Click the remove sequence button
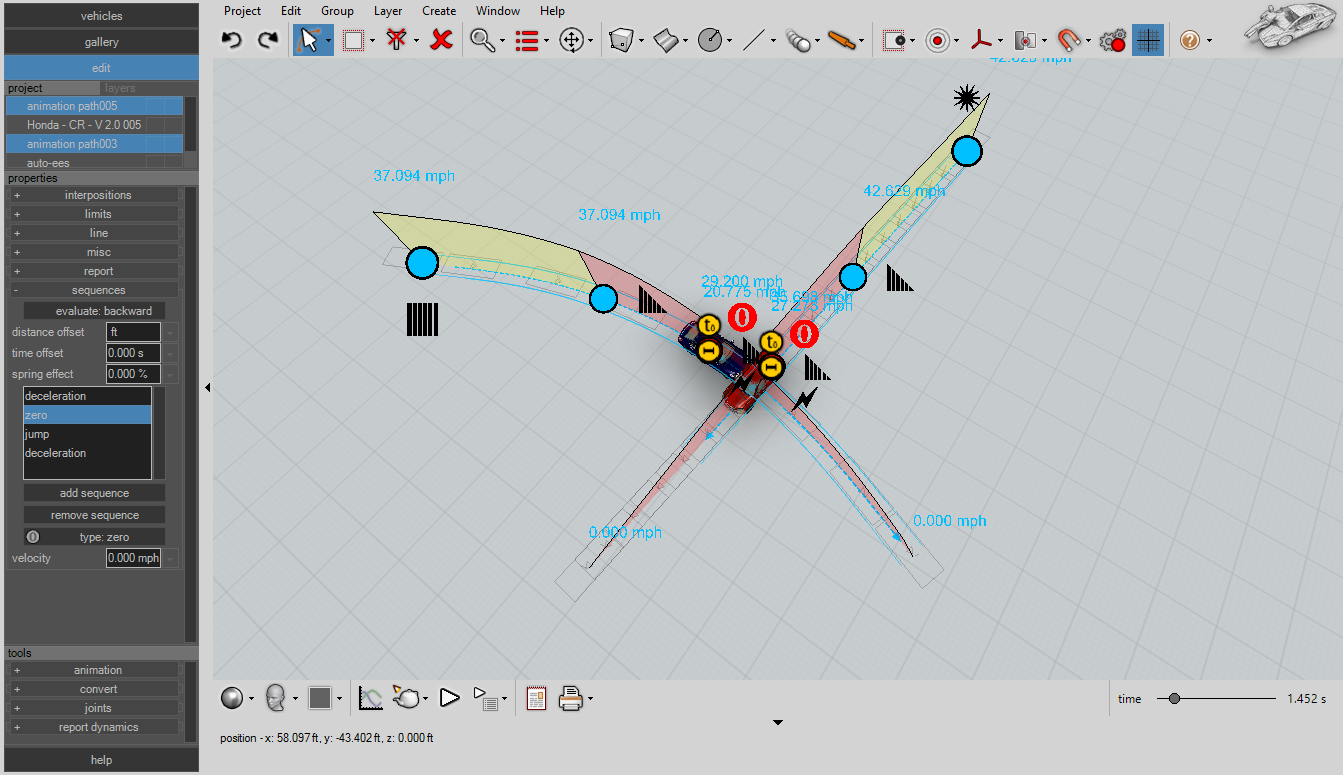The image size is (1343, 775). tap(95, 515)
